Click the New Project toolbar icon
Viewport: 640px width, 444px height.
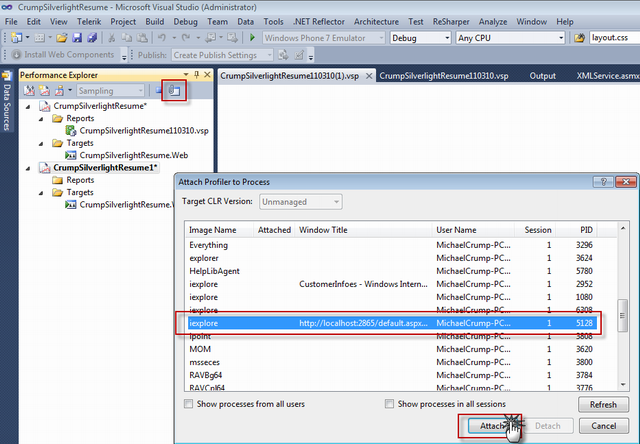point(16,38)
